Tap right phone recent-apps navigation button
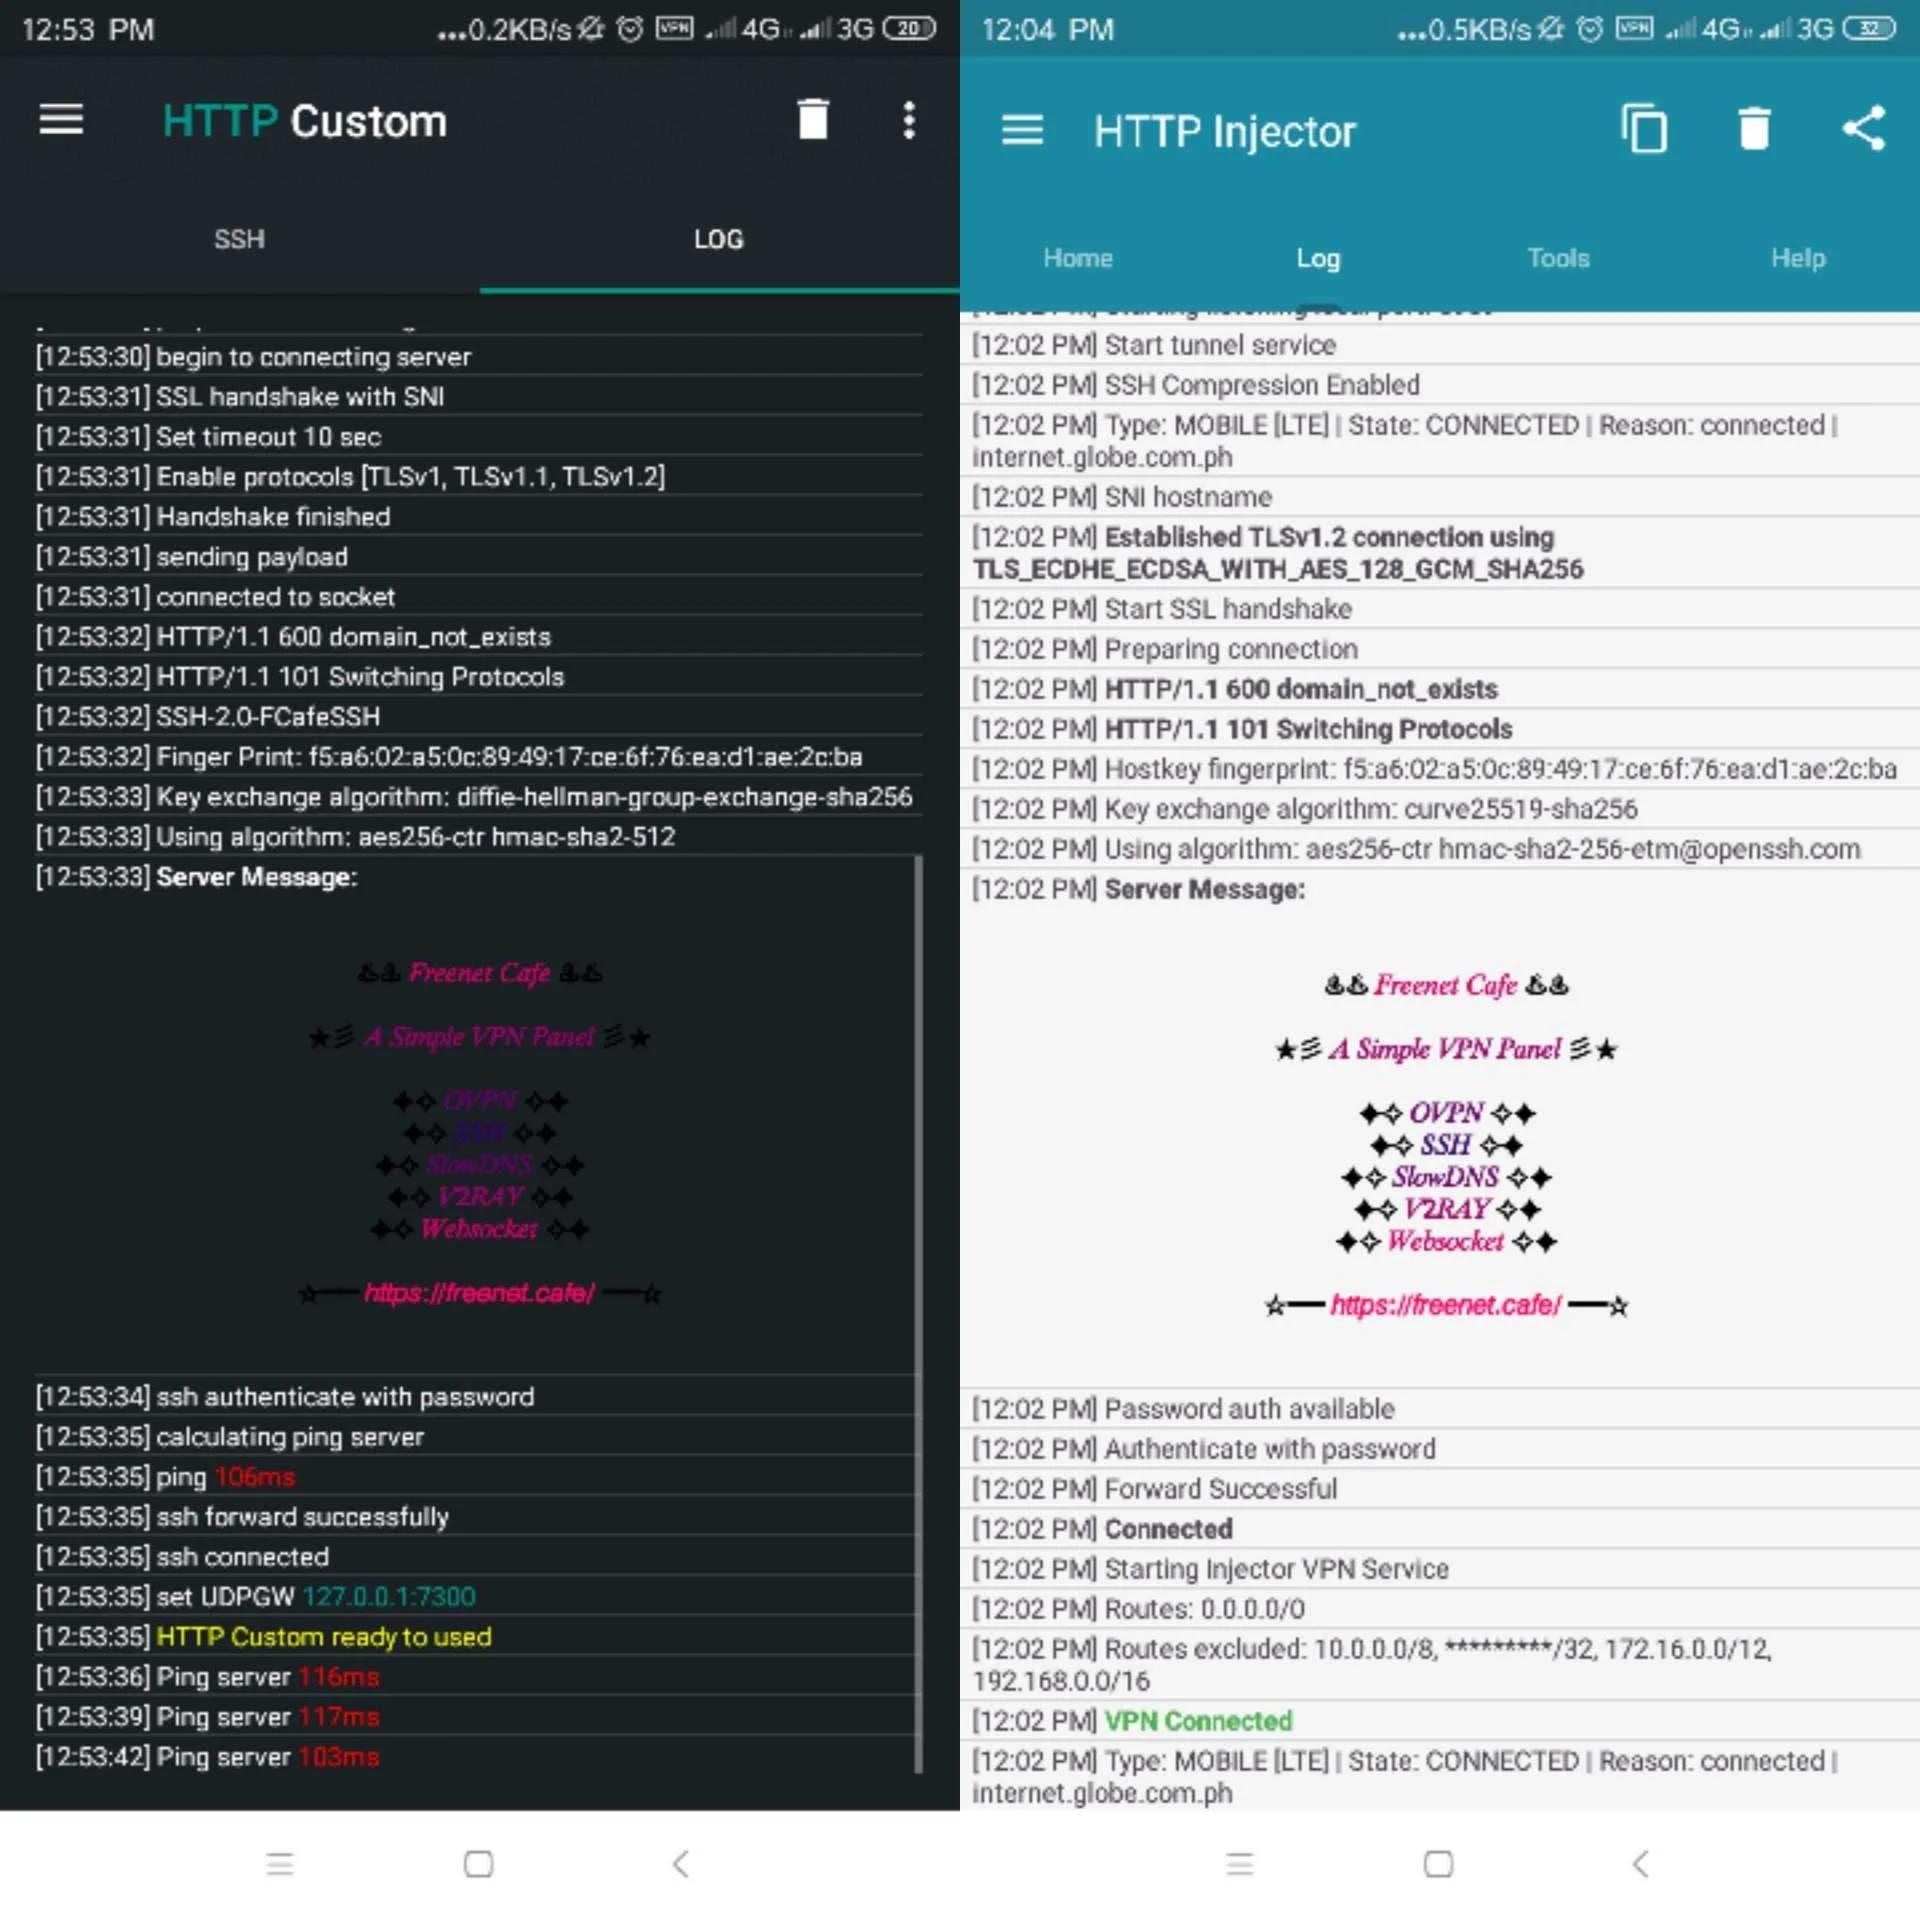Image resolution: width=1920 pixels, height=1920 pixels. 1240,1864
